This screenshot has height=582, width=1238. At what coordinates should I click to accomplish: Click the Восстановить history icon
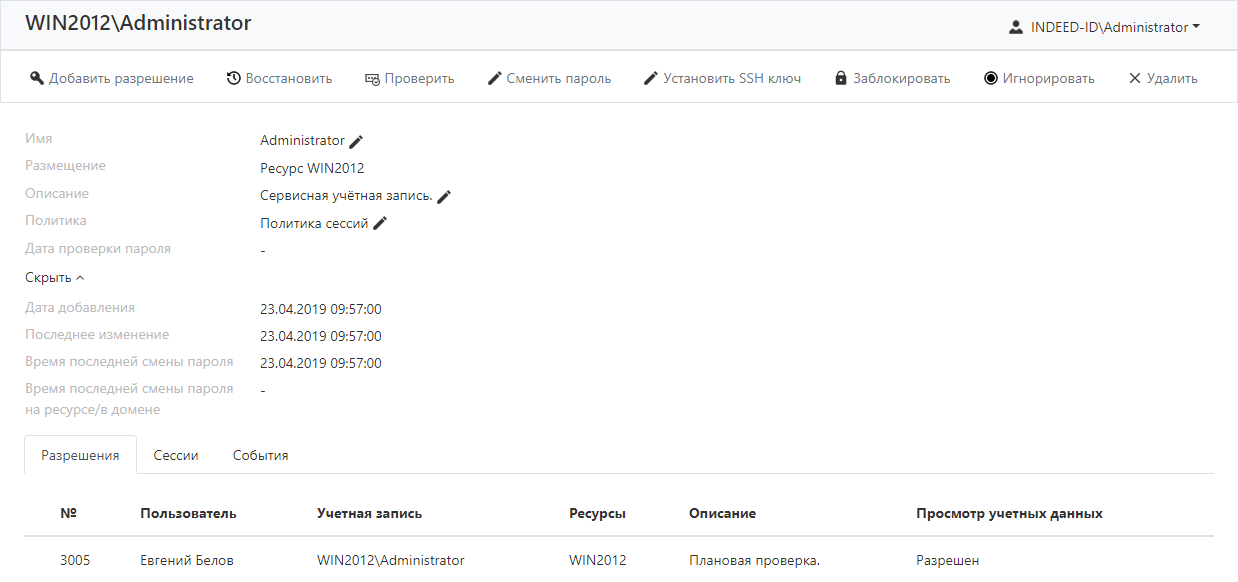(233, 78)
